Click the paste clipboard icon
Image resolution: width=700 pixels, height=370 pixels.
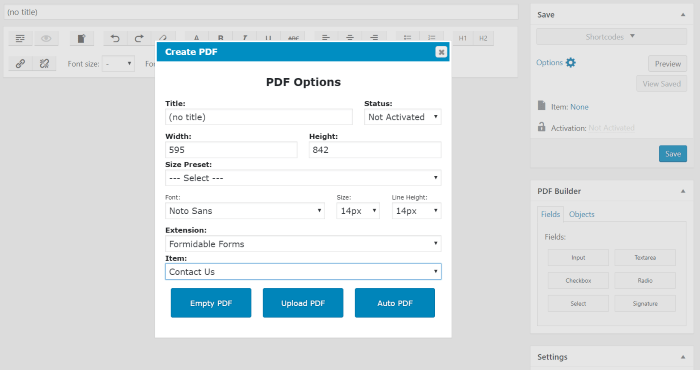pos(82,38)
